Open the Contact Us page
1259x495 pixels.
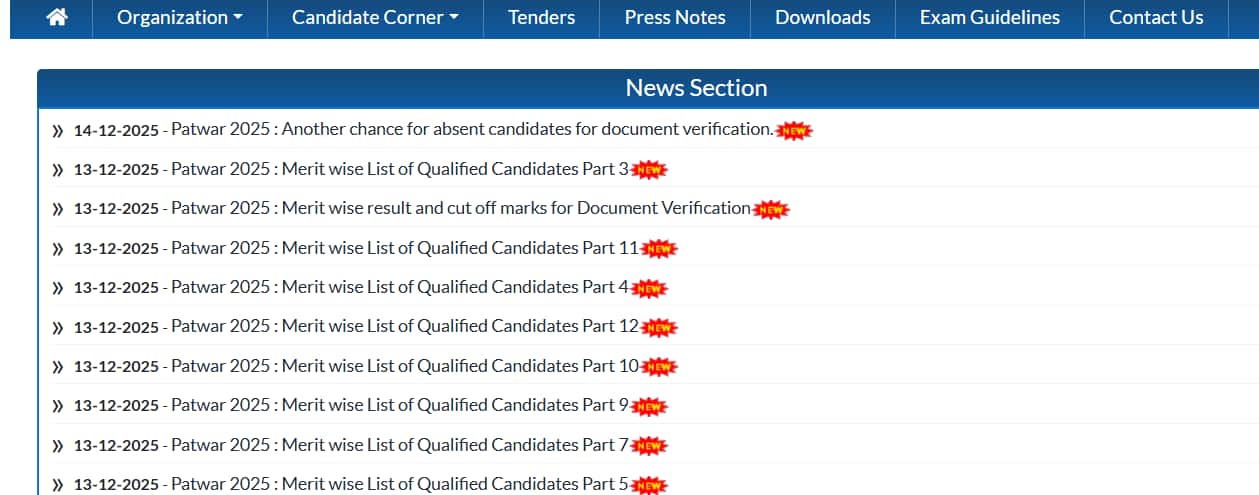[x=1156, y=17]
